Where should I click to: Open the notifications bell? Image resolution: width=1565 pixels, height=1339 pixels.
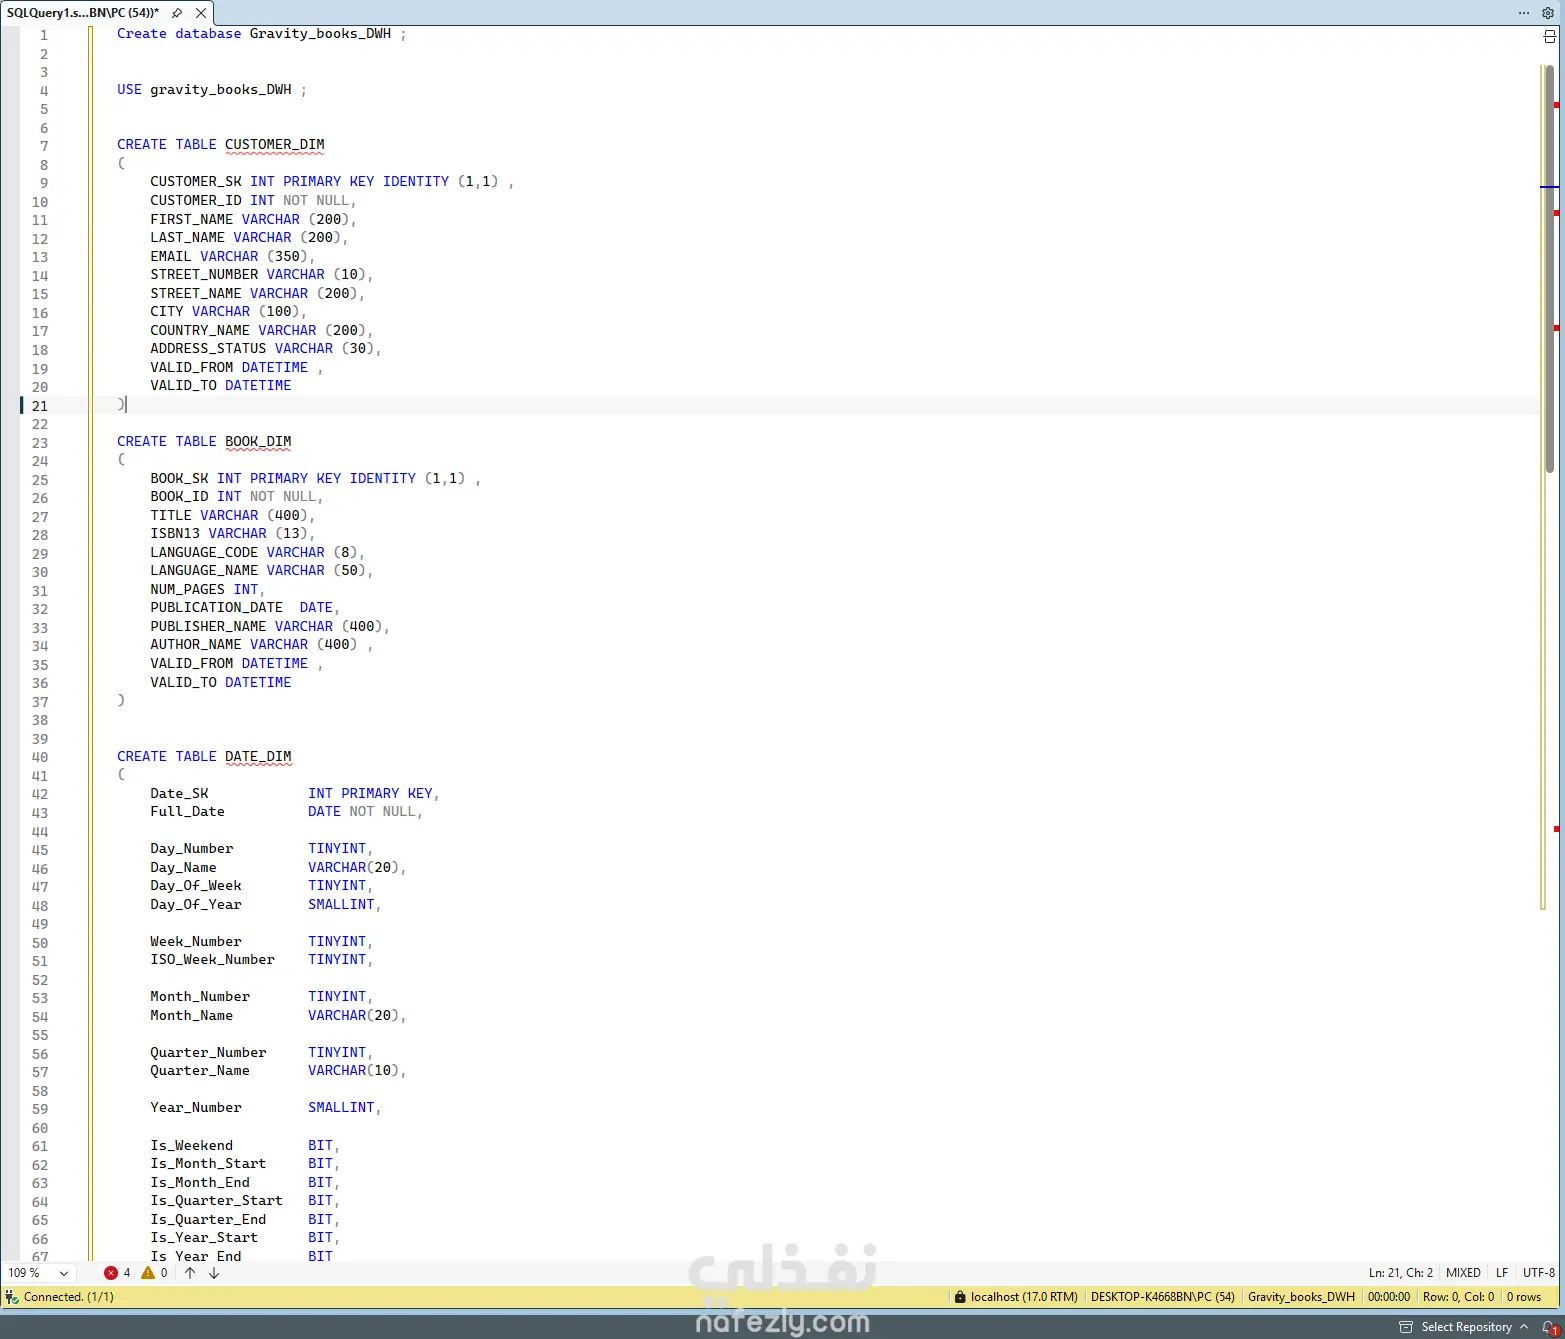(1549, 1327)
